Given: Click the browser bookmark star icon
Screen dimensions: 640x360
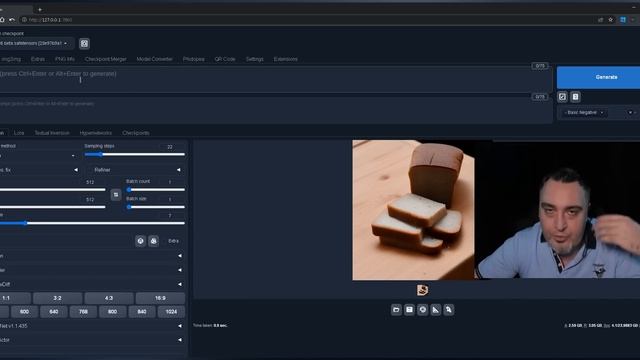Looking at the screenshot, I should coord(611,20).
